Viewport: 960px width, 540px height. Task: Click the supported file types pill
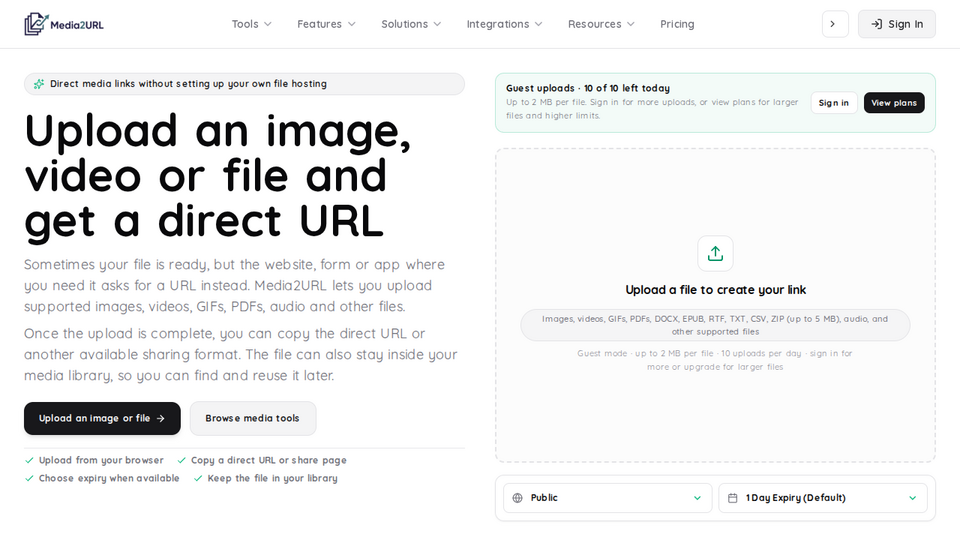(715, 325)
